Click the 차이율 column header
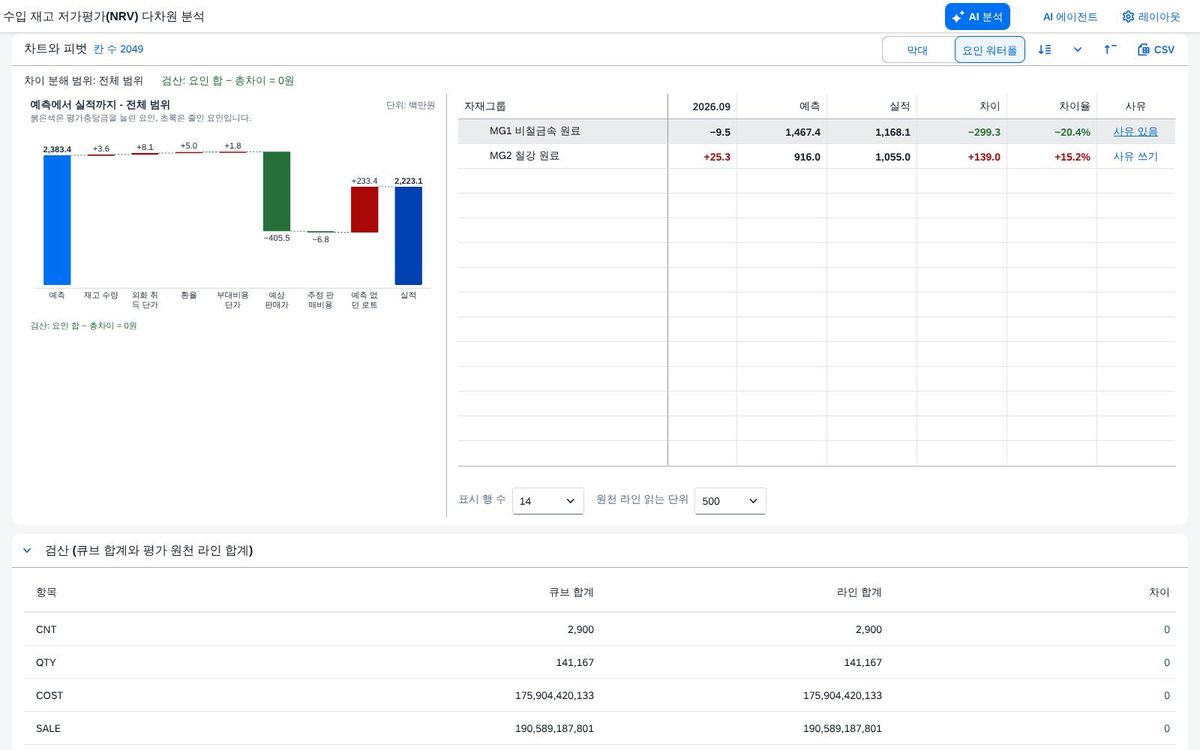The image size is (1200, 750). click(1074, 106)
